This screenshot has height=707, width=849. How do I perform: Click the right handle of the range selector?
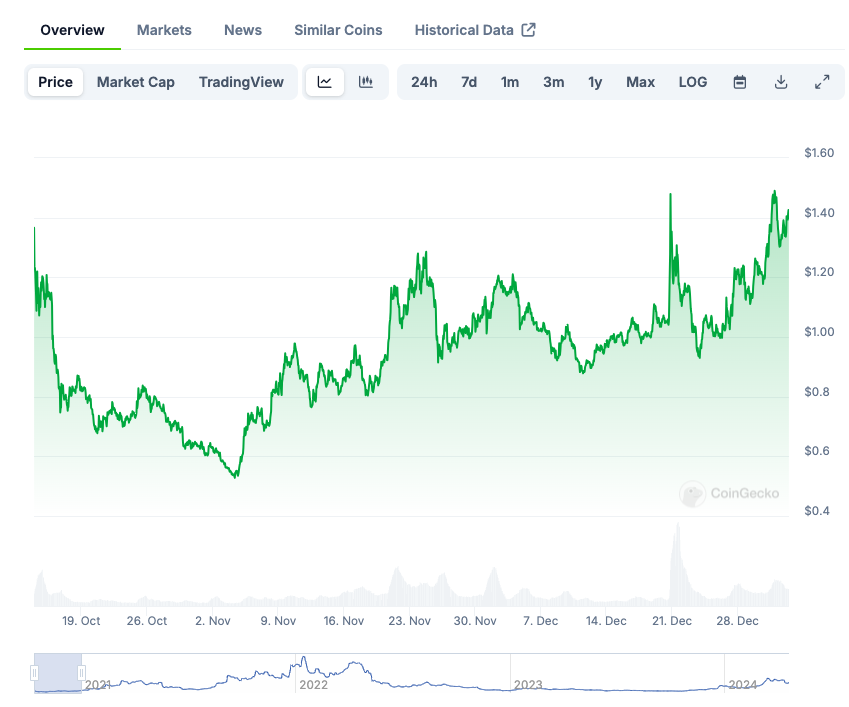point(82,673)
